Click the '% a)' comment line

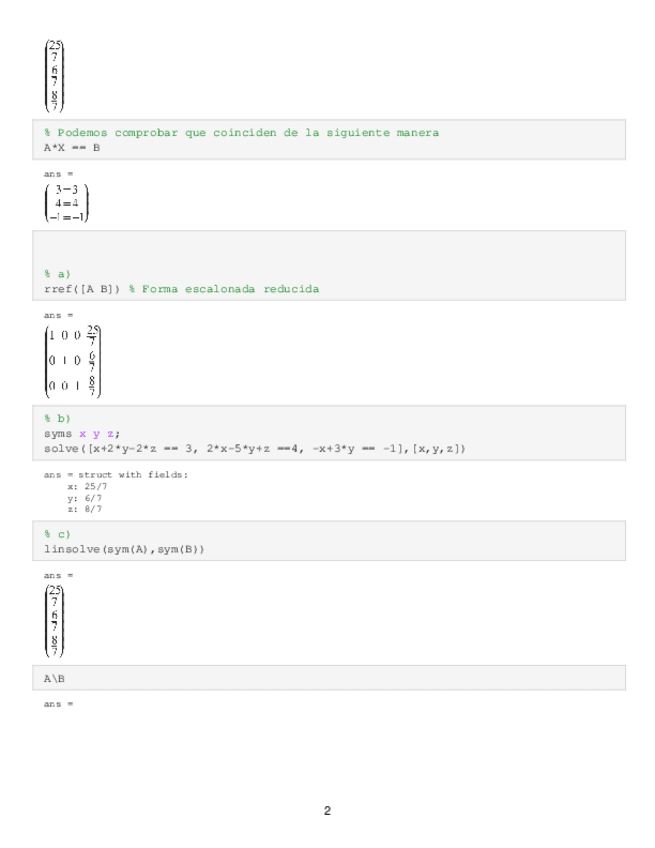tap(57, 273)
